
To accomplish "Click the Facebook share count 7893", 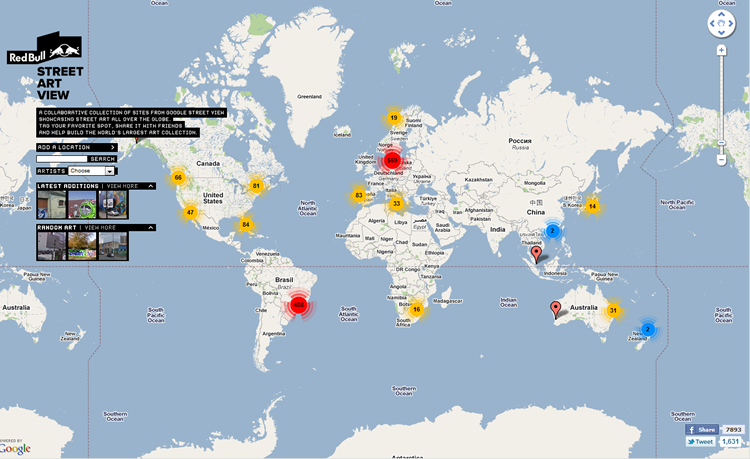I will tap(733, 429).
